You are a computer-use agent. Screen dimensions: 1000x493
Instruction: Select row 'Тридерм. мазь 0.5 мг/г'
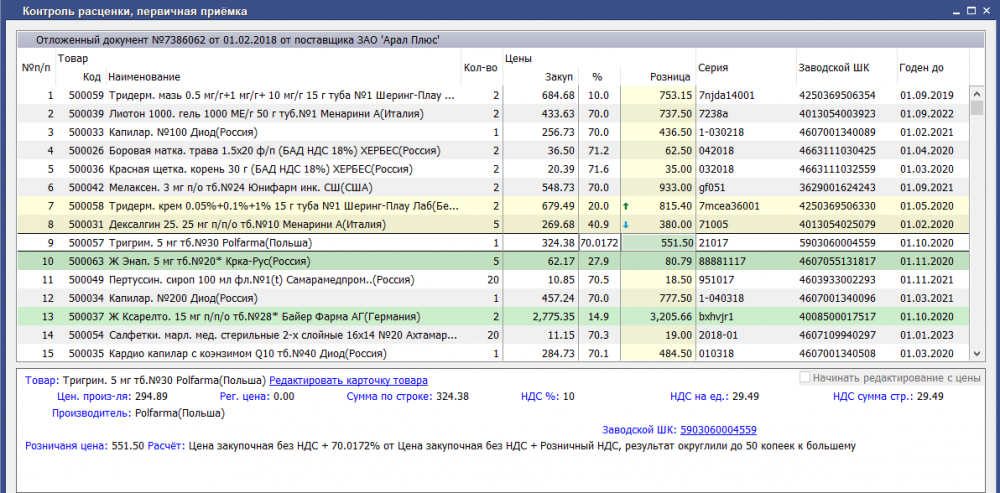click(x=494, y=96)
